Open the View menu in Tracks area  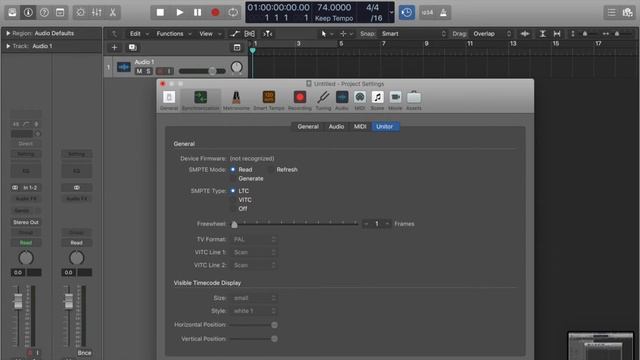(x=210, y=33)
